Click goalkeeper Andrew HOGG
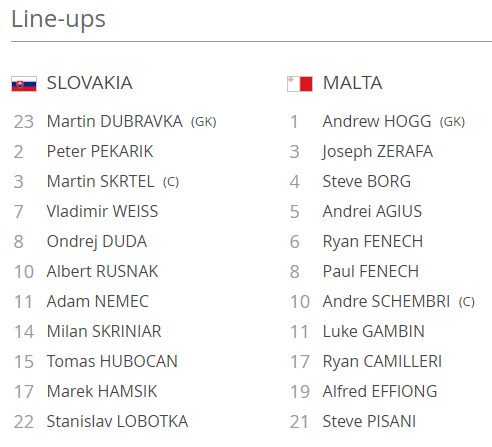492x447 pixels. pyautogui.click(x=377, y=121)
